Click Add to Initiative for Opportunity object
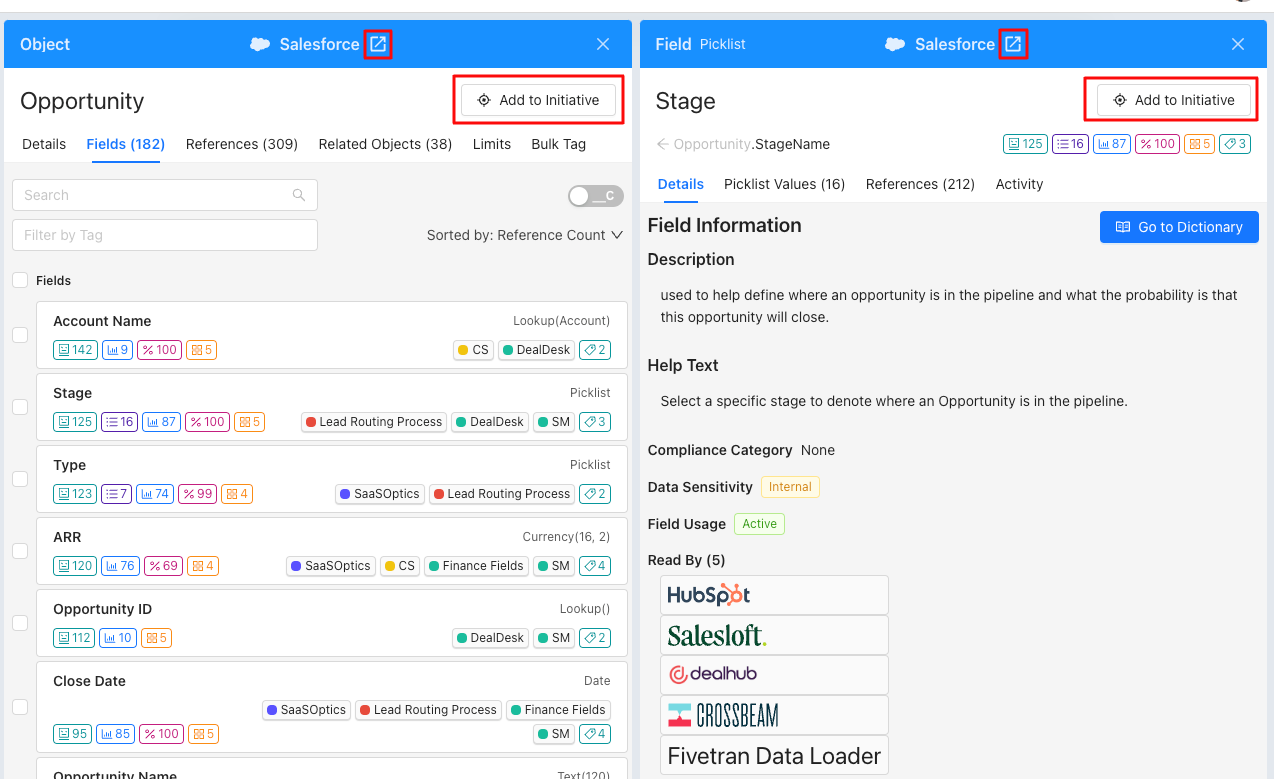The width and height of the screenshot is (1274, 779). (x=539, y=100)
